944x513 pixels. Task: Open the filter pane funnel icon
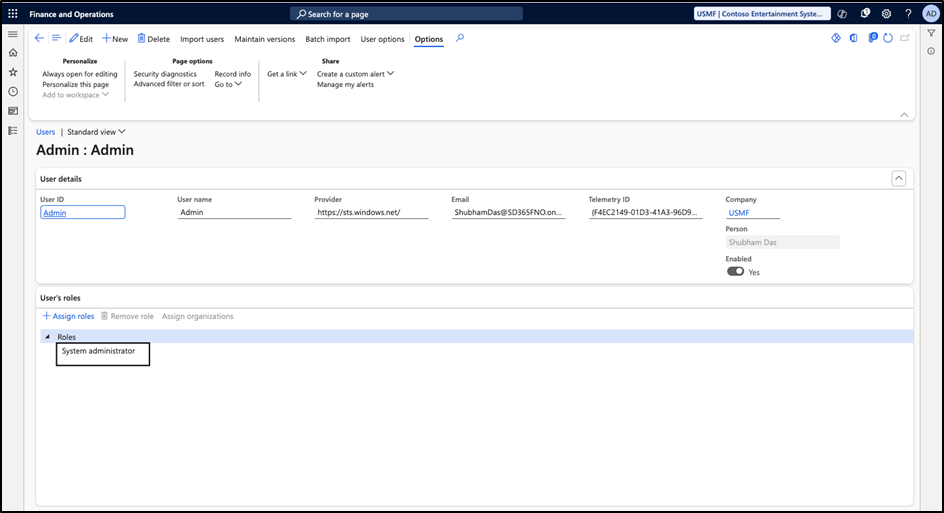pyautogui.click(x=931, y=33)
